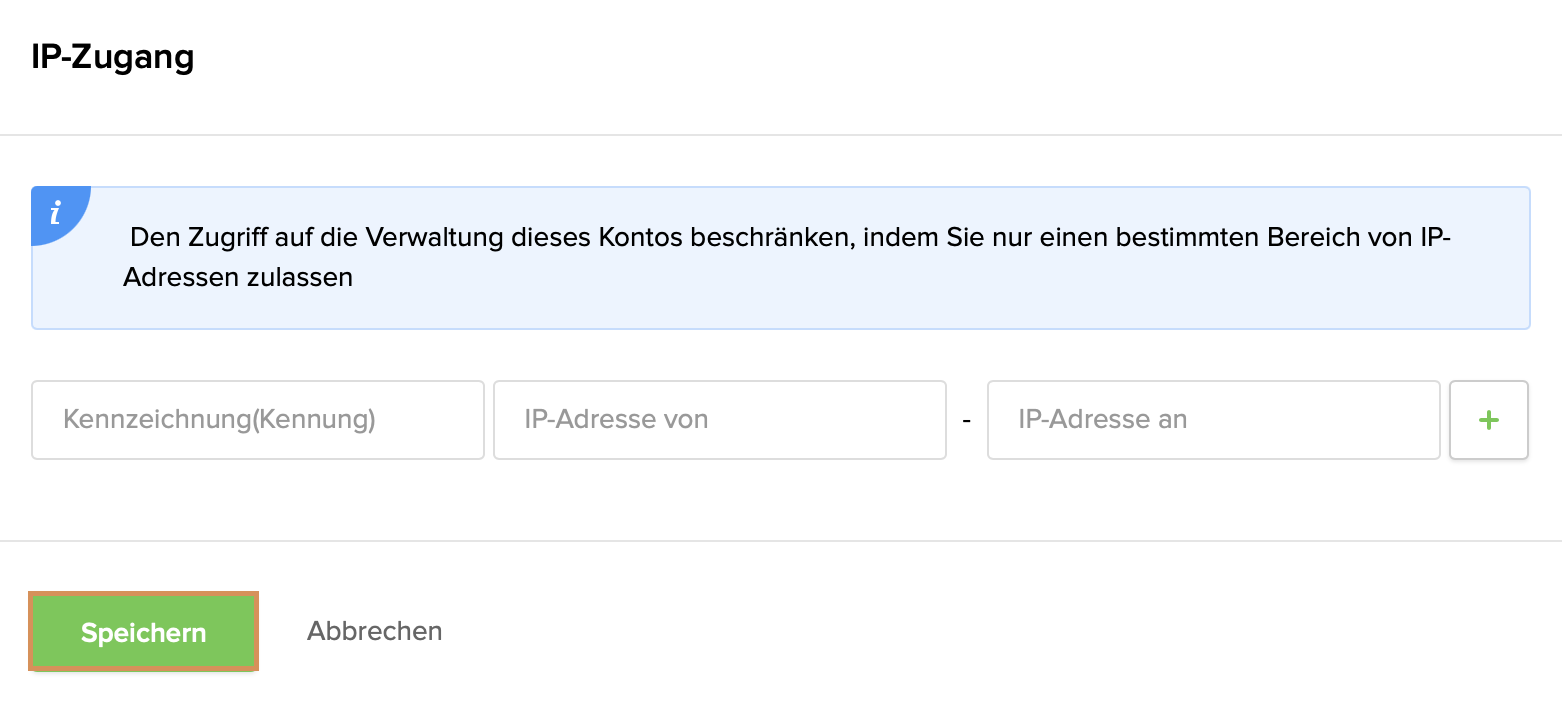This screenshot has height=702, width=1562.
Task: Place cursor in the label (Kennung) input
Action: click(258, 420)
